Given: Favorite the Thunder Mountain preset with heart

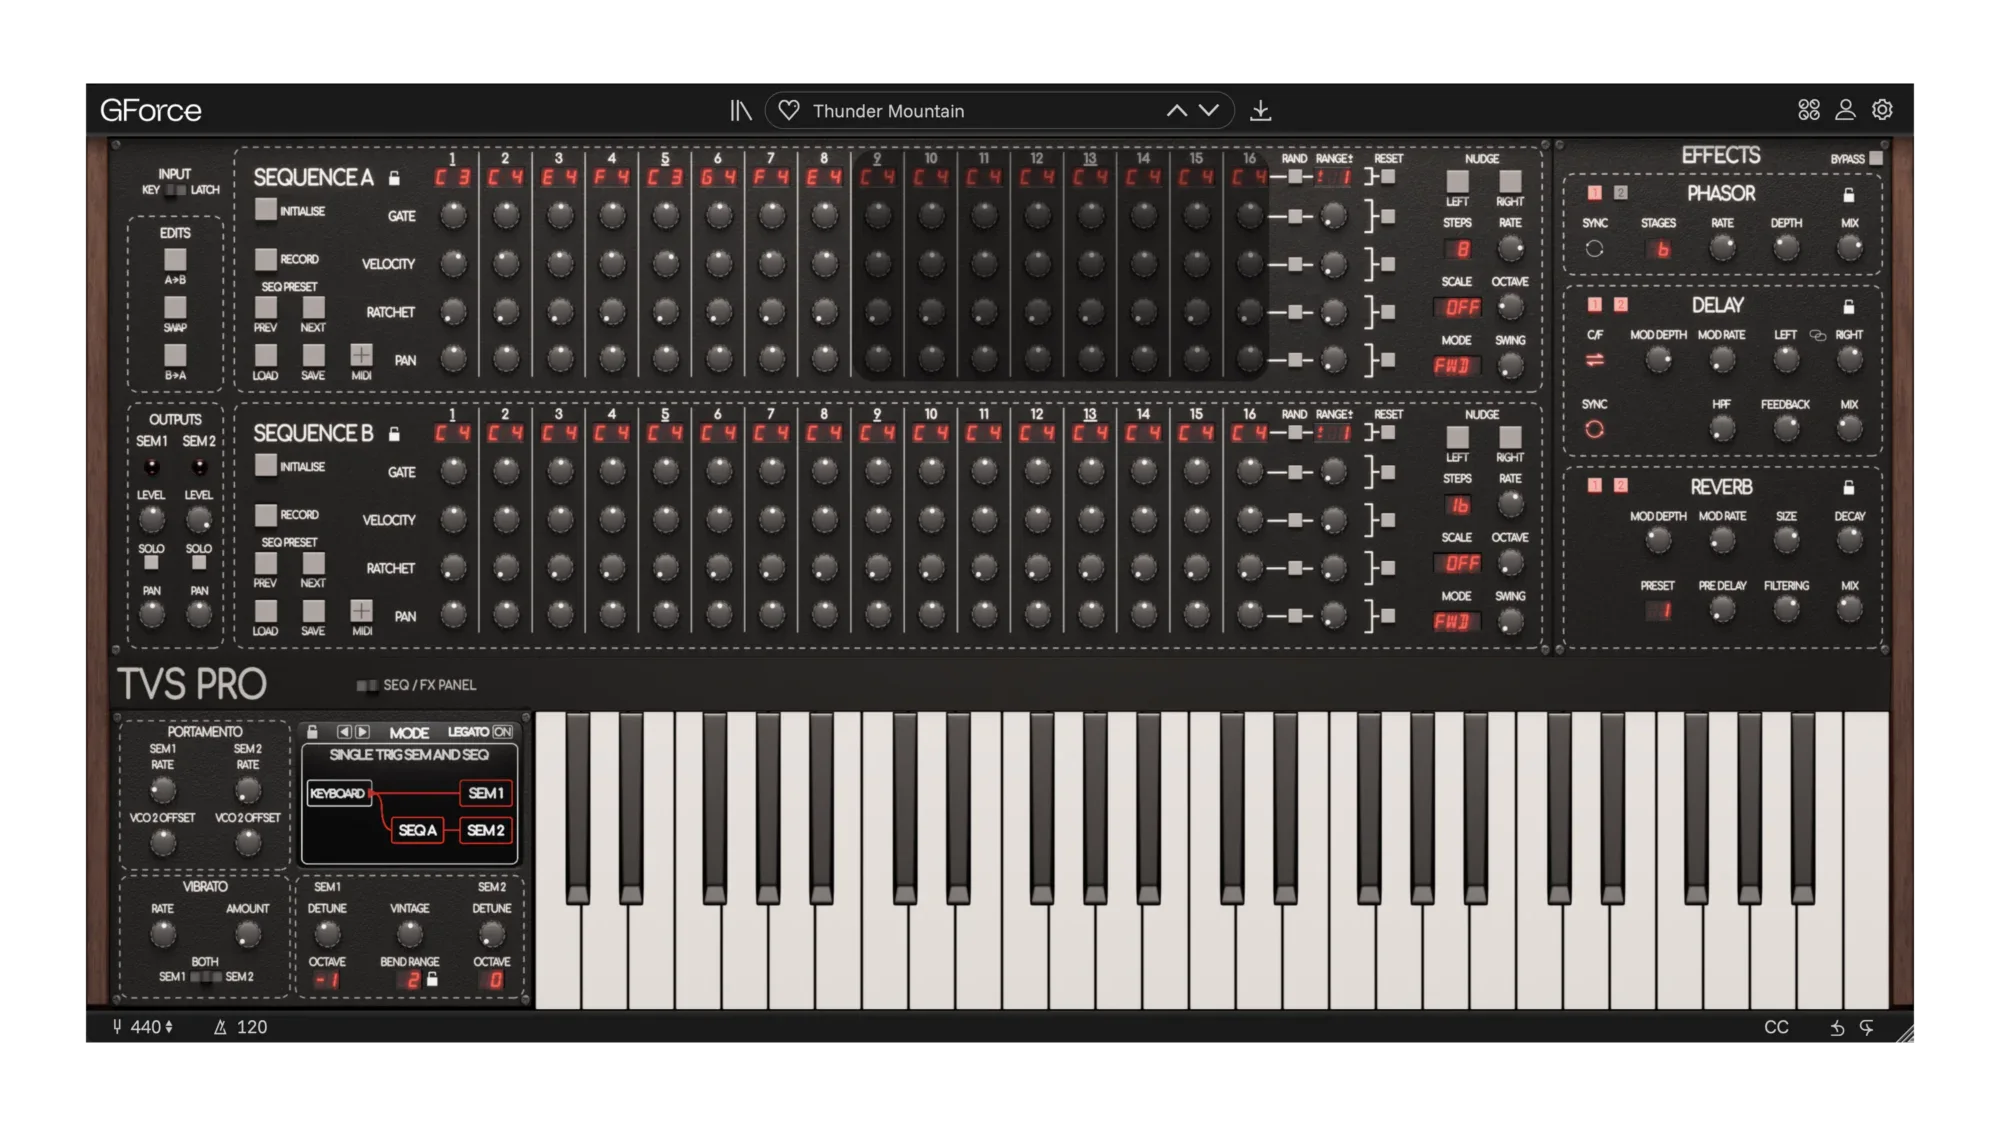Looking at the screenshot, I should (x=789, y=111).
